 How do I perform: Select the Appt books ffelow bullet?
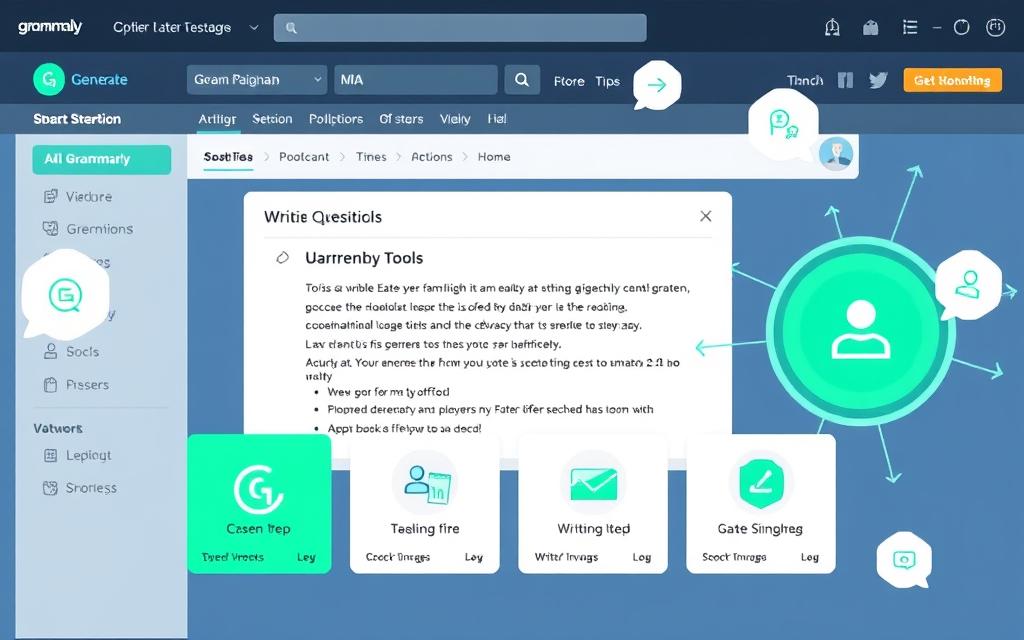point(404,428)
